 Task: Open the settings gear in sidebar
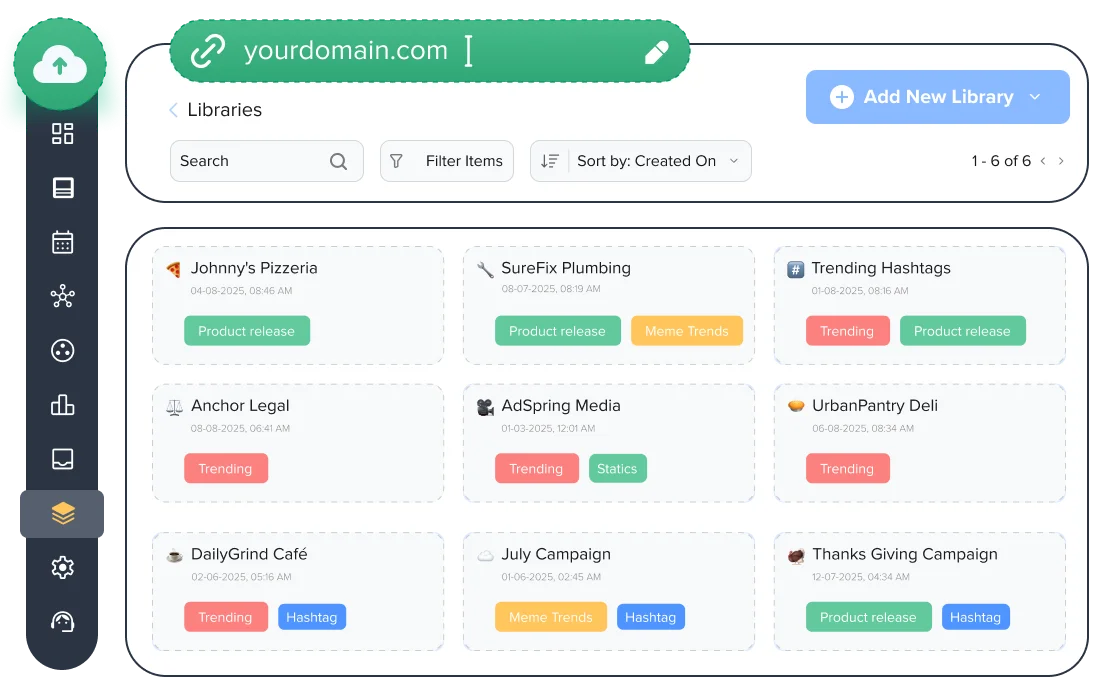point(62,567)
